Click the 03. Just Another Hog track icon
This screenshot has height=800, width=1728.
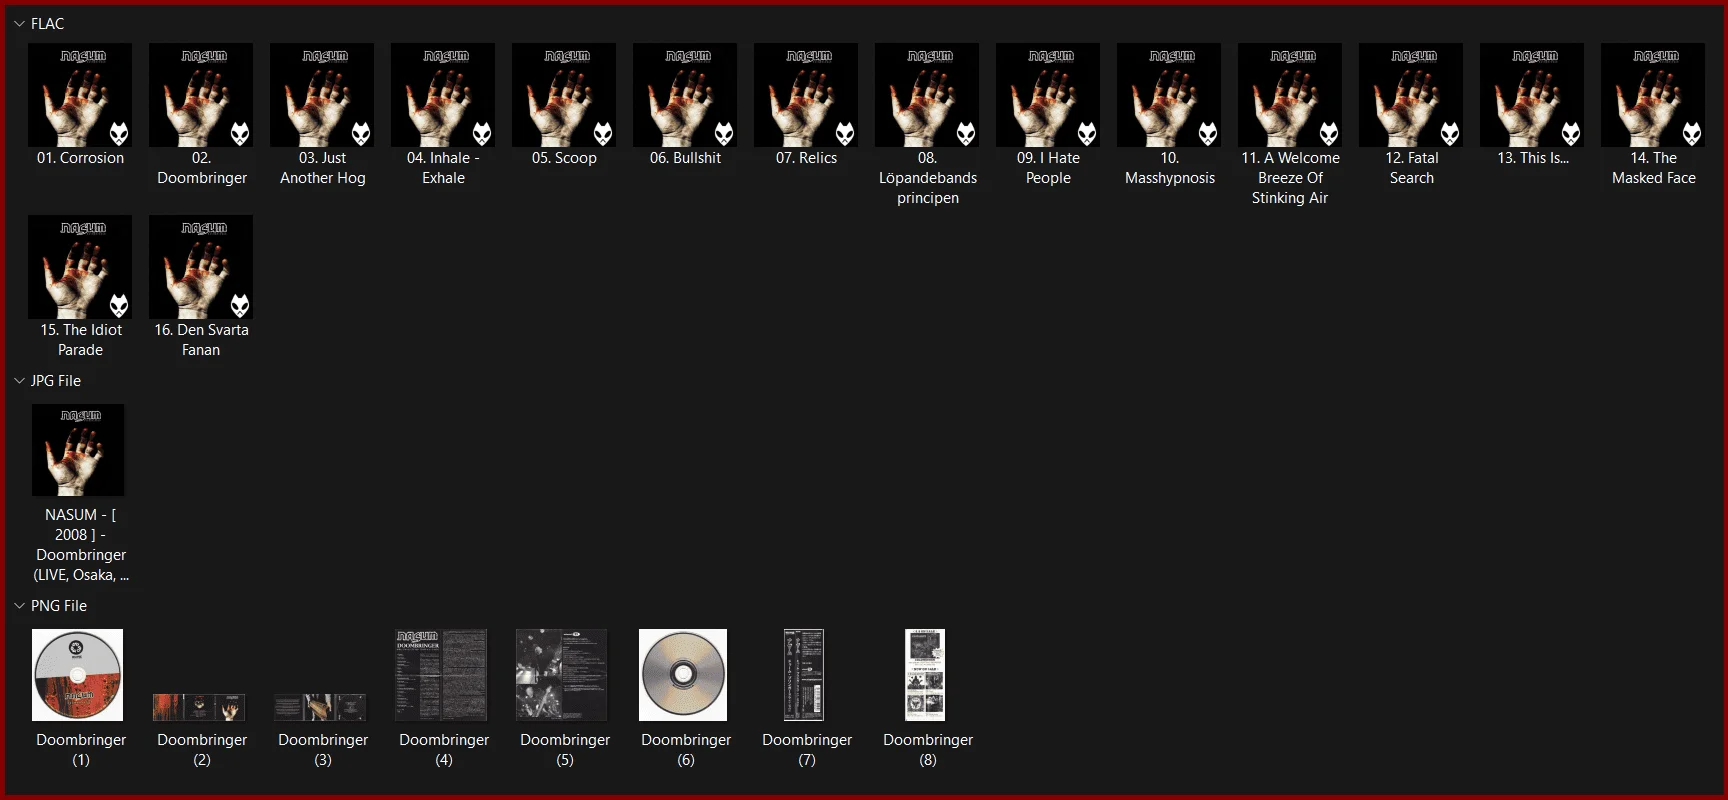[x=322, y=95]
